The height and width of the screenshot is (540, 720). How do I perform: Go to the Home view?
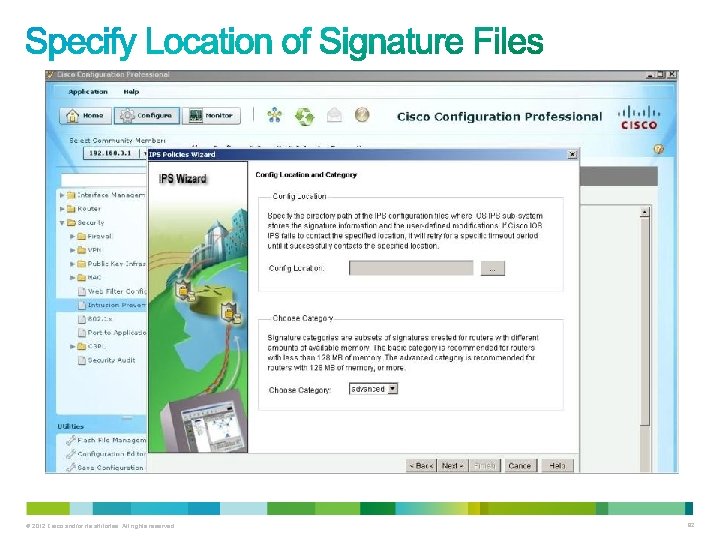[85, 116]
